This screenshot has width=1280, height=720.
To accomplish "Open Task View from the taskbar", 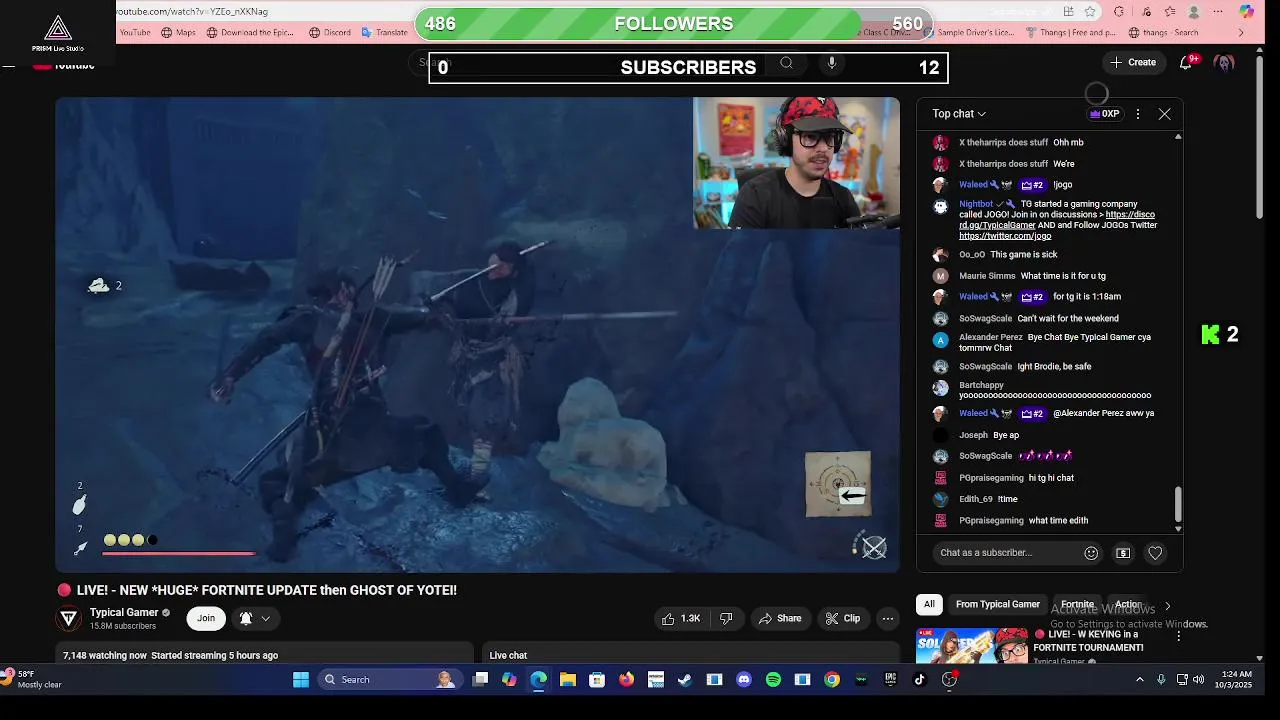I will tap(480, 679).
